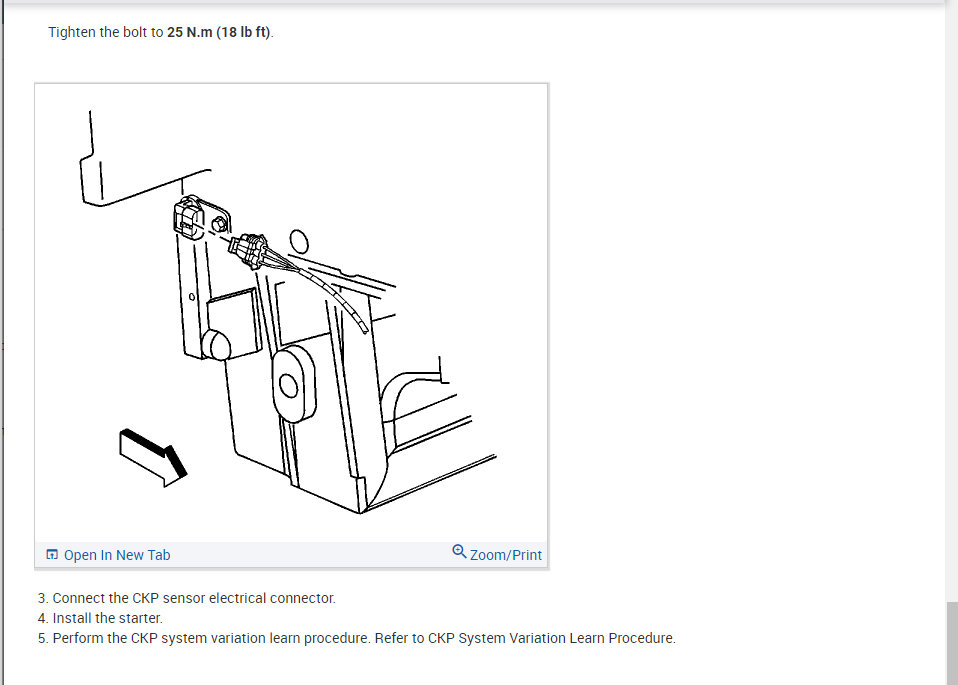The height and width of the screenshot is (685, 958).
Task: Select the Zoom/Print link text
Action: pos(505,555)
